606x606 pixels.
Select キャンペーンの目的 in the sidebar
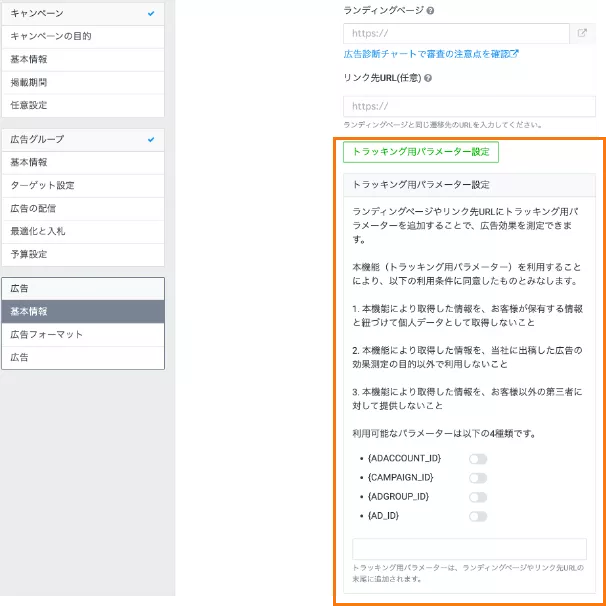point(81,36)
